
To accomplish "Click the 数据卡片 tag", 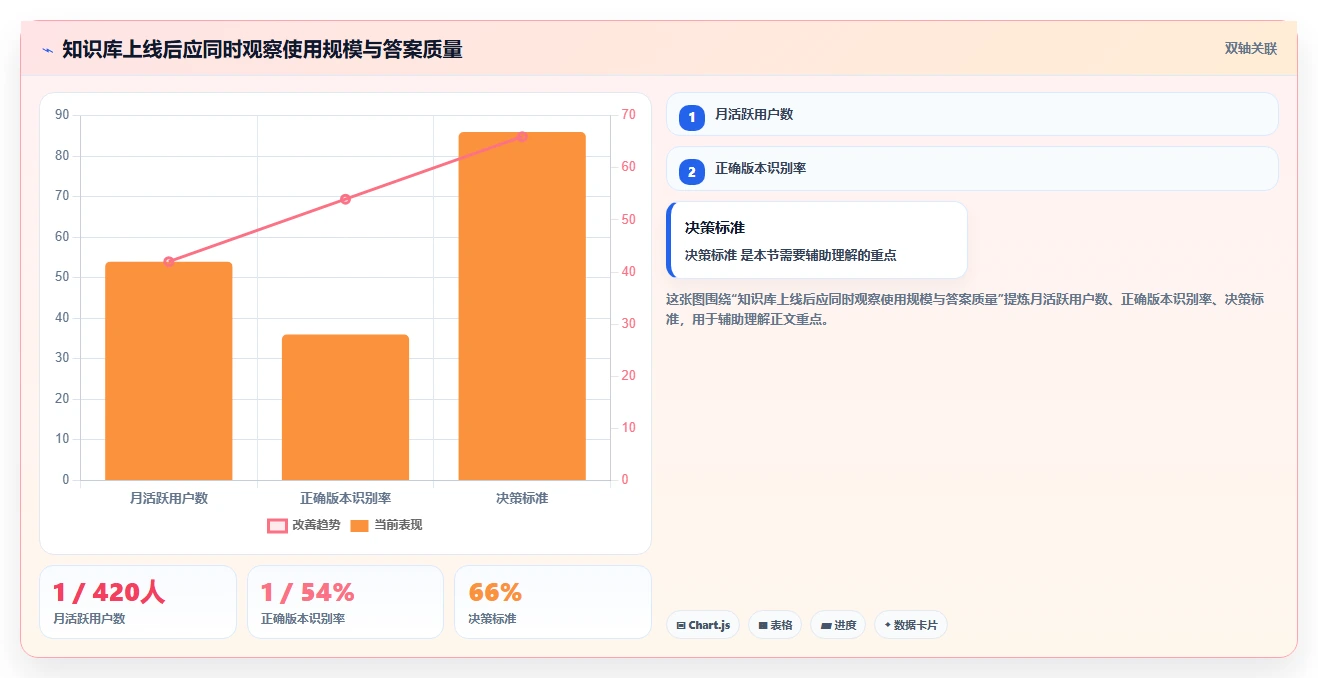I will (x=911, y=625).
